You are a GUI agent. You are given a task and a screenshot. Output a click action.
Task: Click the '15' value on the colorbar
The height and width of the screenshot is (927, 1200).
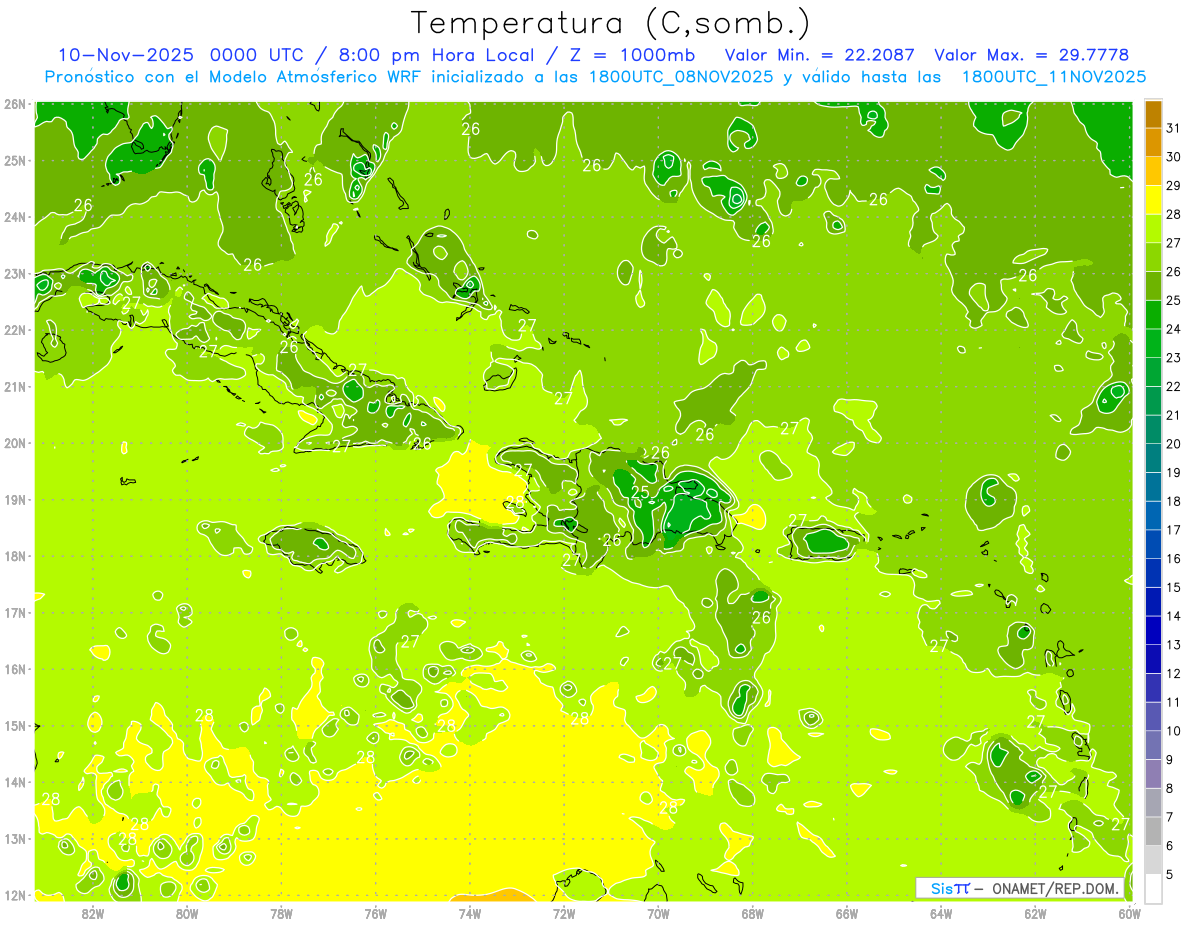(x=1174, y=588)
